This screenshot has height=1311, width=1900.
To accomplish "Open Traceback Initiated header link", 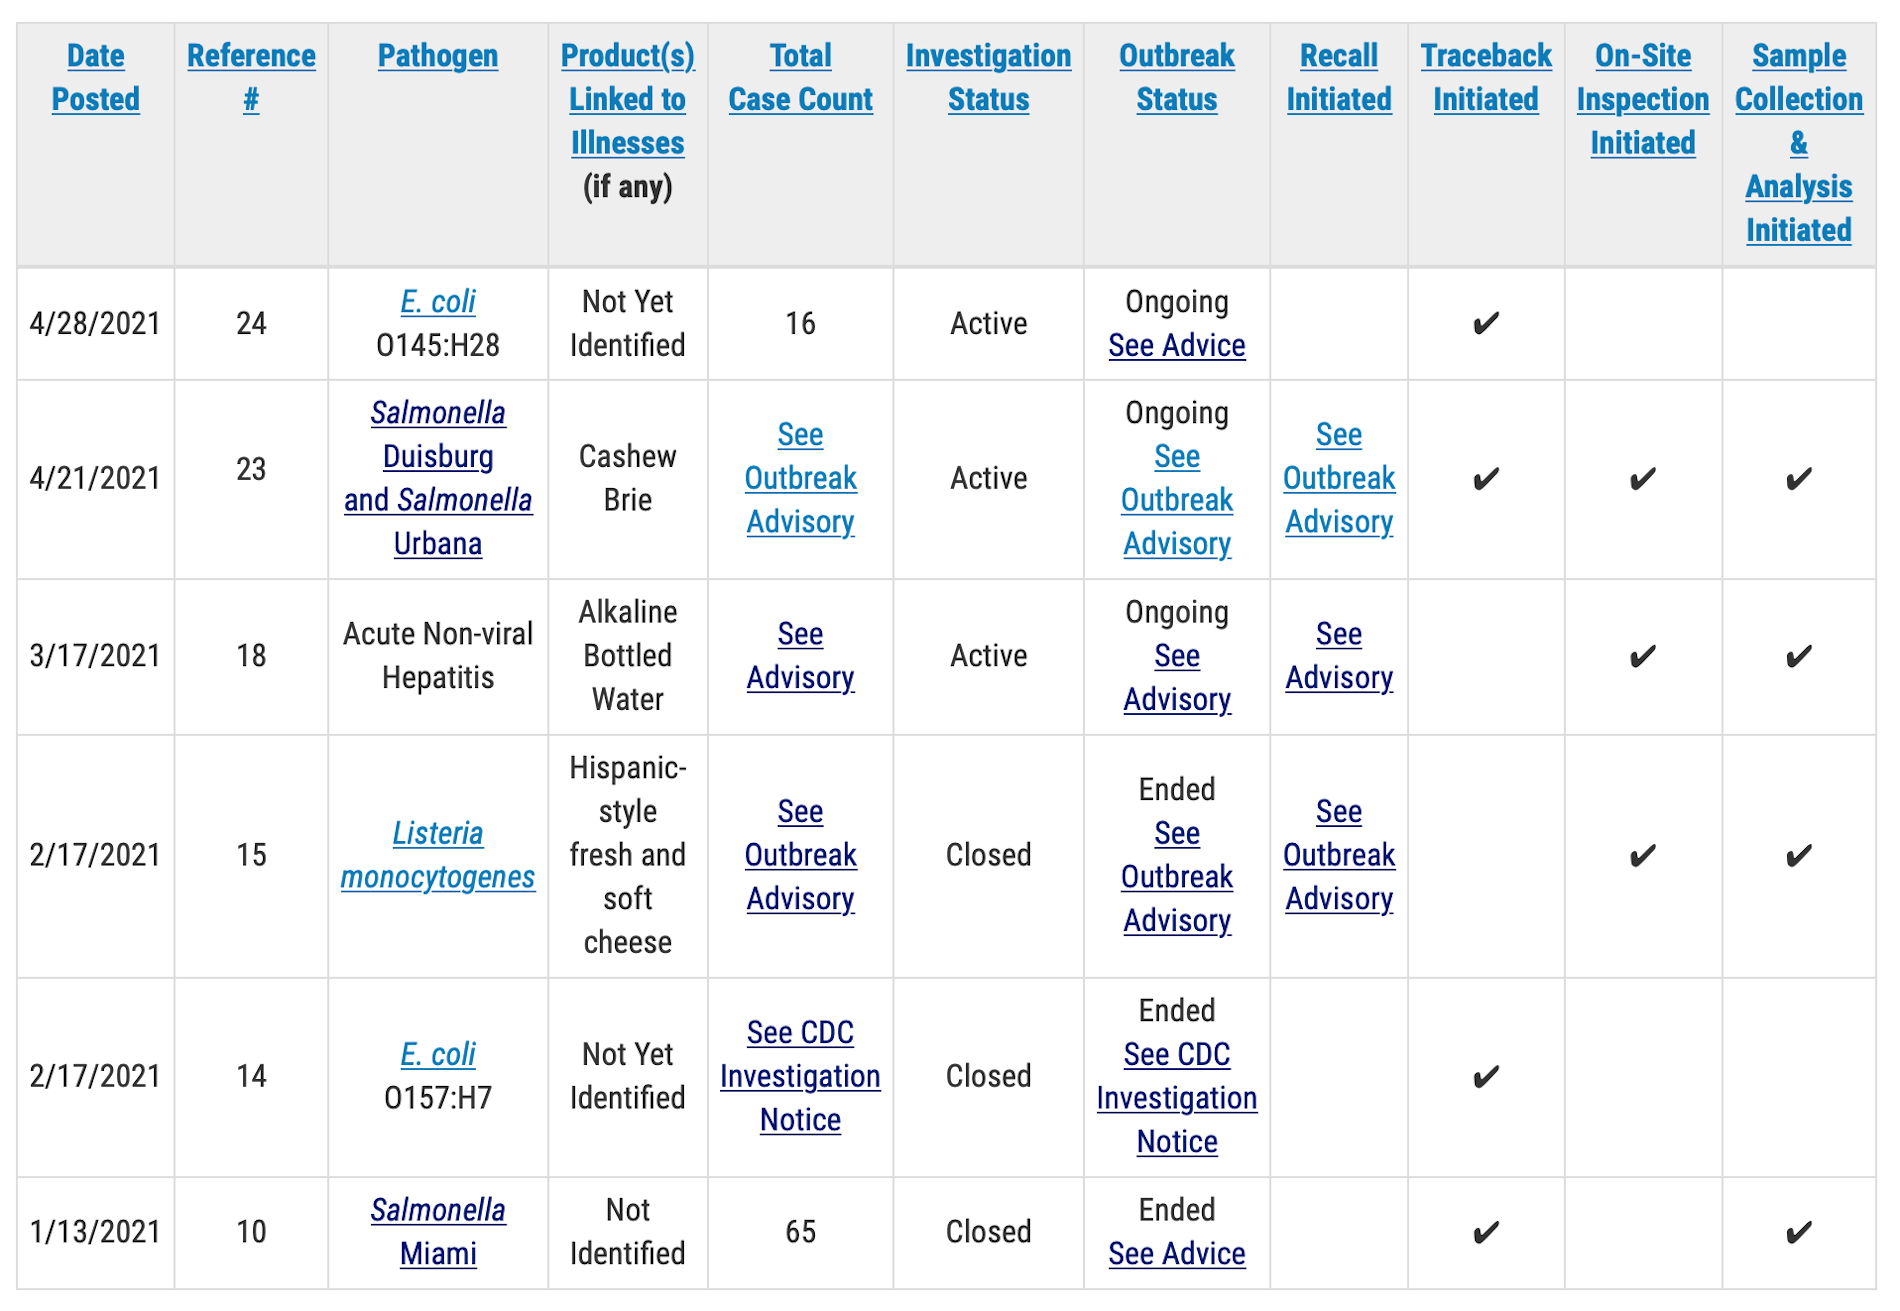I will 1485,77.
